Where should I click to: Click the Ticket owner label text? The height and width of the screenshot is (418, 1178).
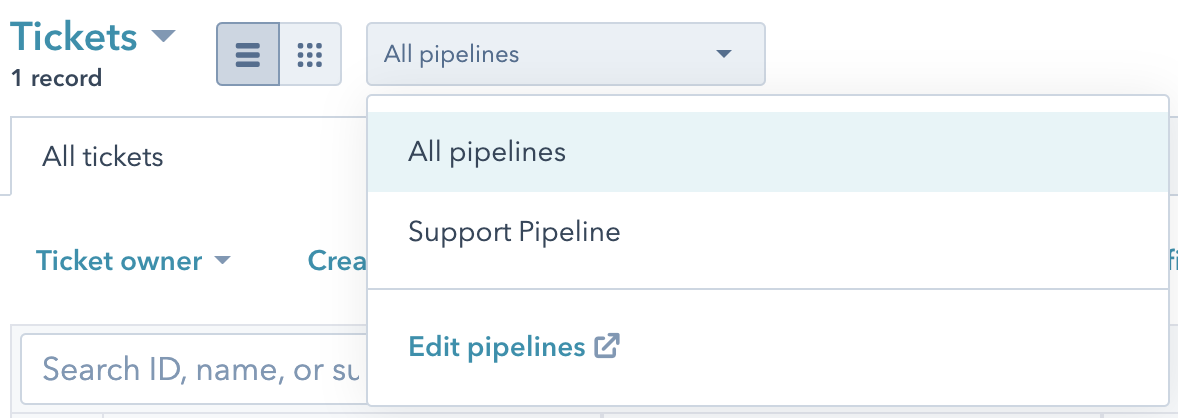pyautogui.click(x=119, y=262)
